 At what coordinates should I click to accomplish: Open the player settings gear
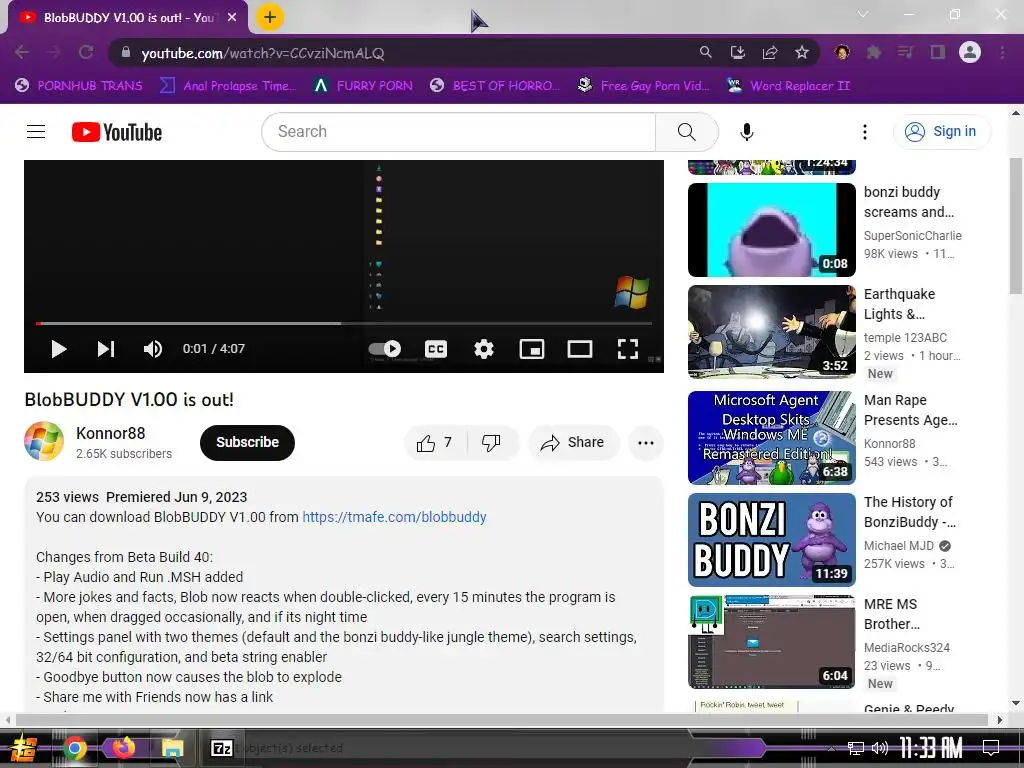484,349
